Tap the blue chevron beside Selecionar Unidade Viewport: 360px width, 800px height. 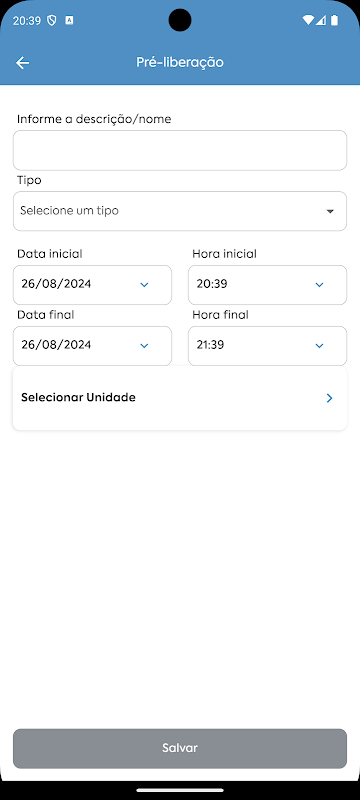pyautogui.click(x=329, y=398)
